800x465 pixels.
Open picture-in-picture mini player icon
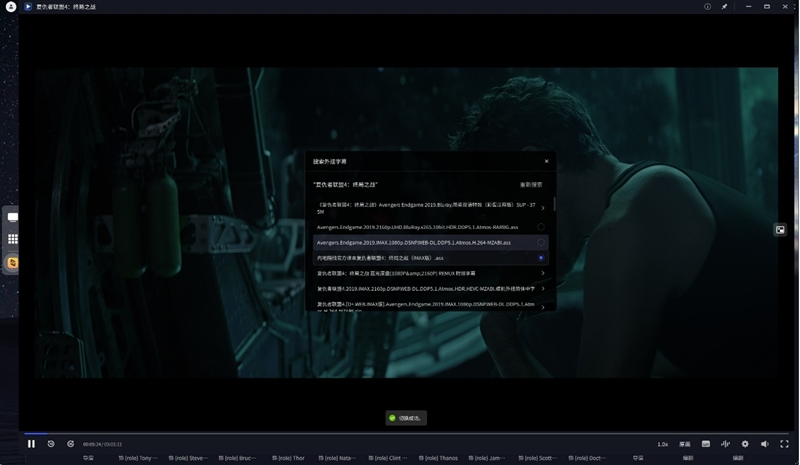click(780, 230)
